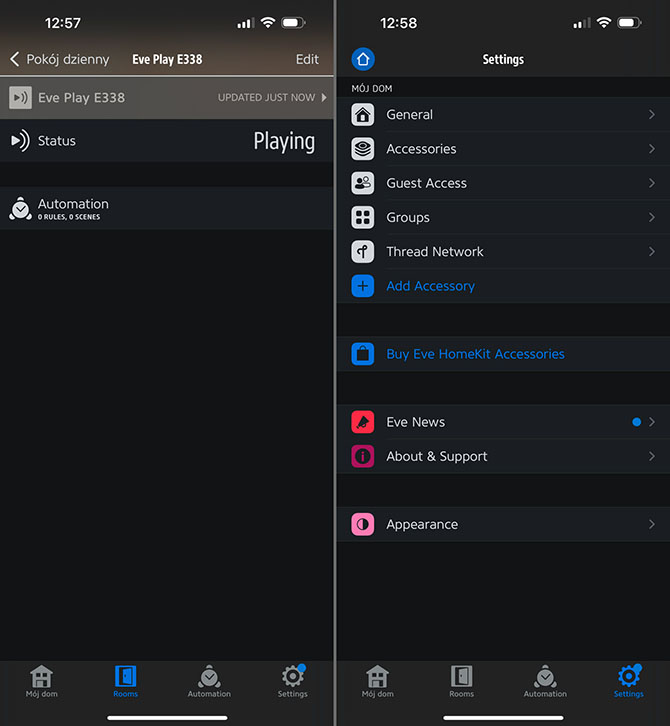Tap the Automation alarm-clock icon in list
The image size is (670, 726).
pos(20,208)
